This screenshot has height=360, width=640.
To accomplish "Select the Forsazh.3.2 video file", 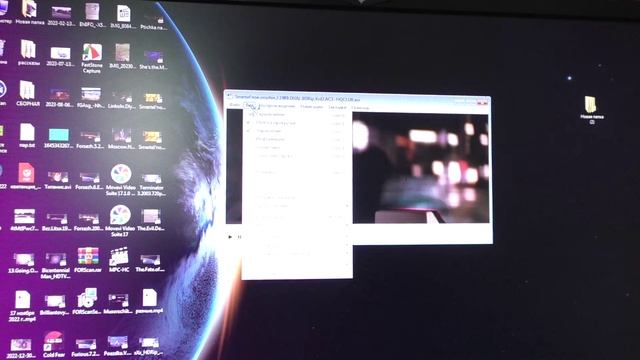I will tap(91, 140).
